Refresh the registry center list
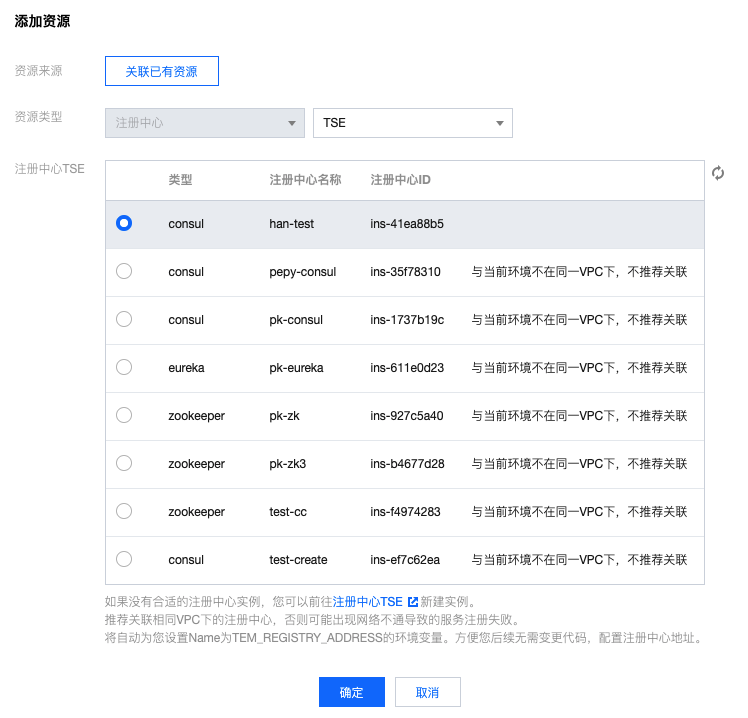This screenshot has width=748, height=718. pyautogui.click(x=717, y=173)
